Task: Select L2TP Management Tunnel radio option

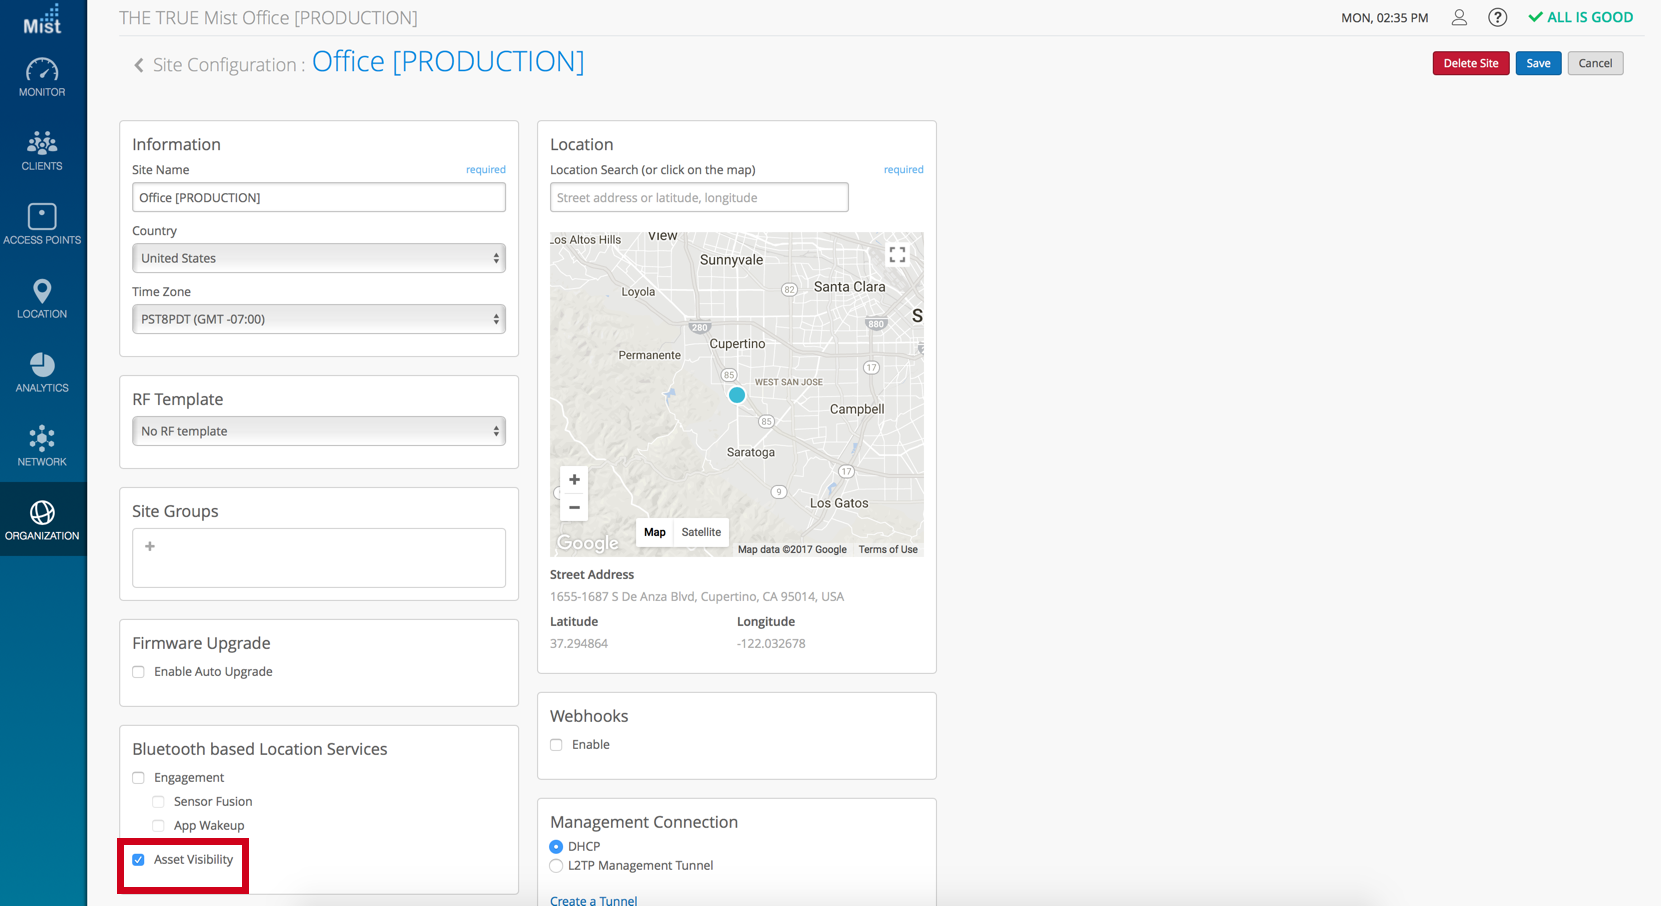Action: [557, 866]
